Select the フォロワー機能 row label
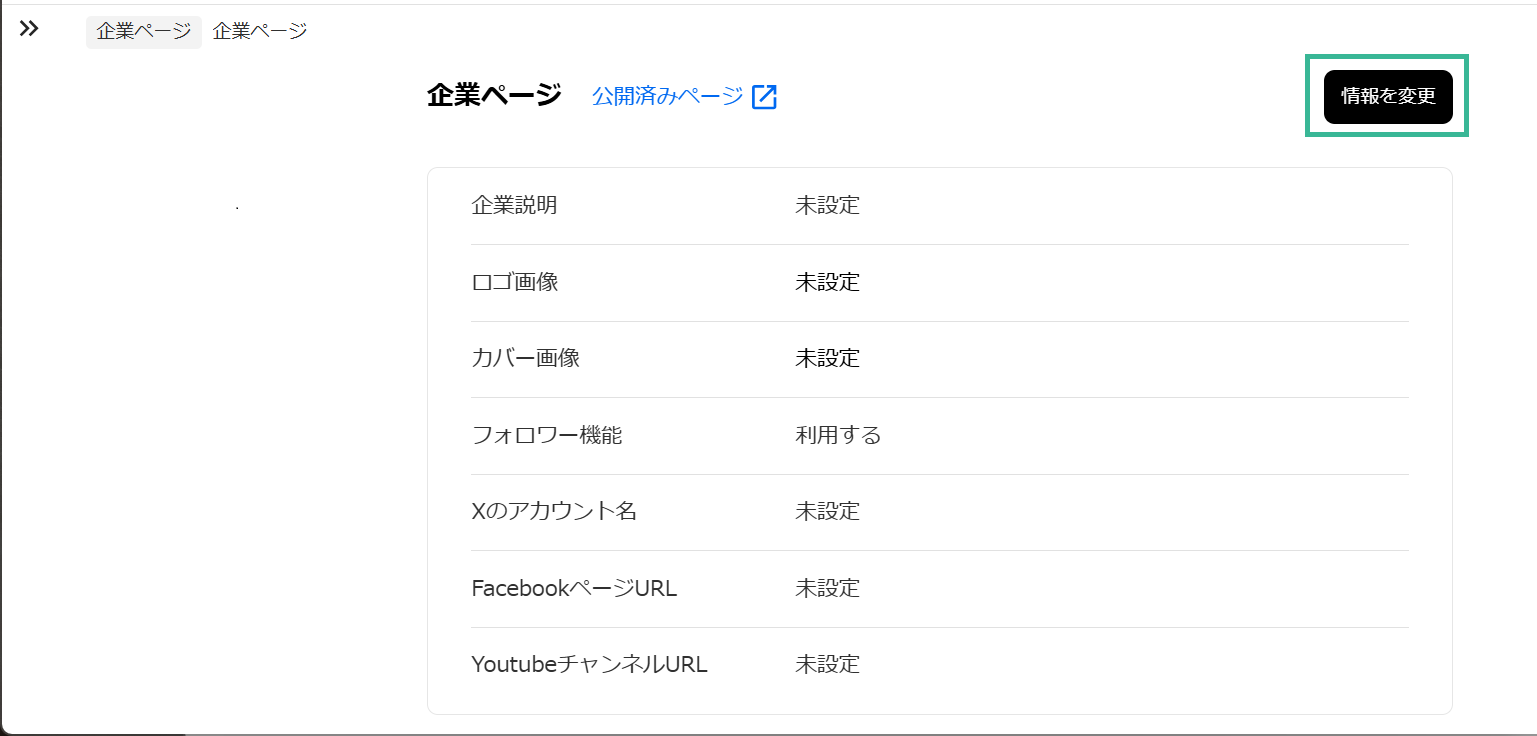 547,435
